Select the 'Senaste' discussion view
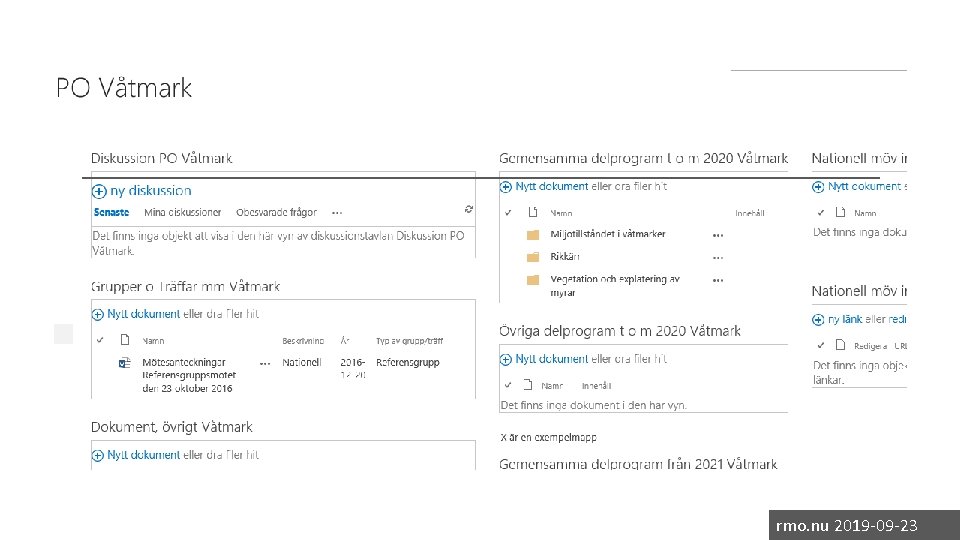 pyautogui.click(x=111, y=212)
